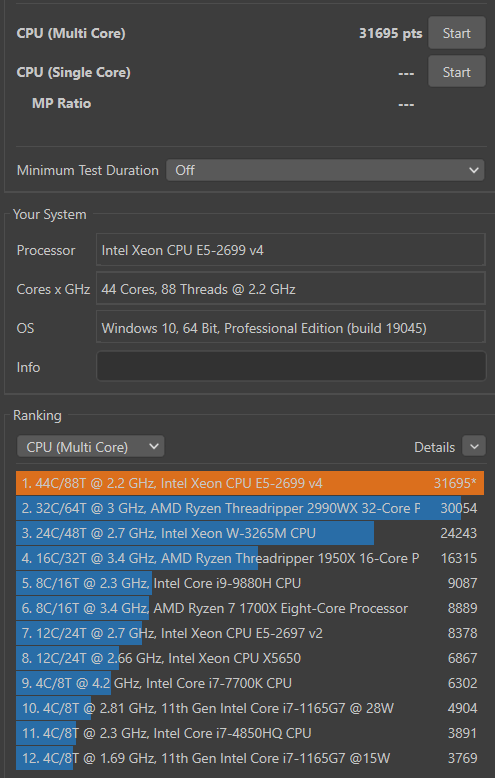Click the Details label in Ranking
The image size is (495, 778).
[434, 447]
